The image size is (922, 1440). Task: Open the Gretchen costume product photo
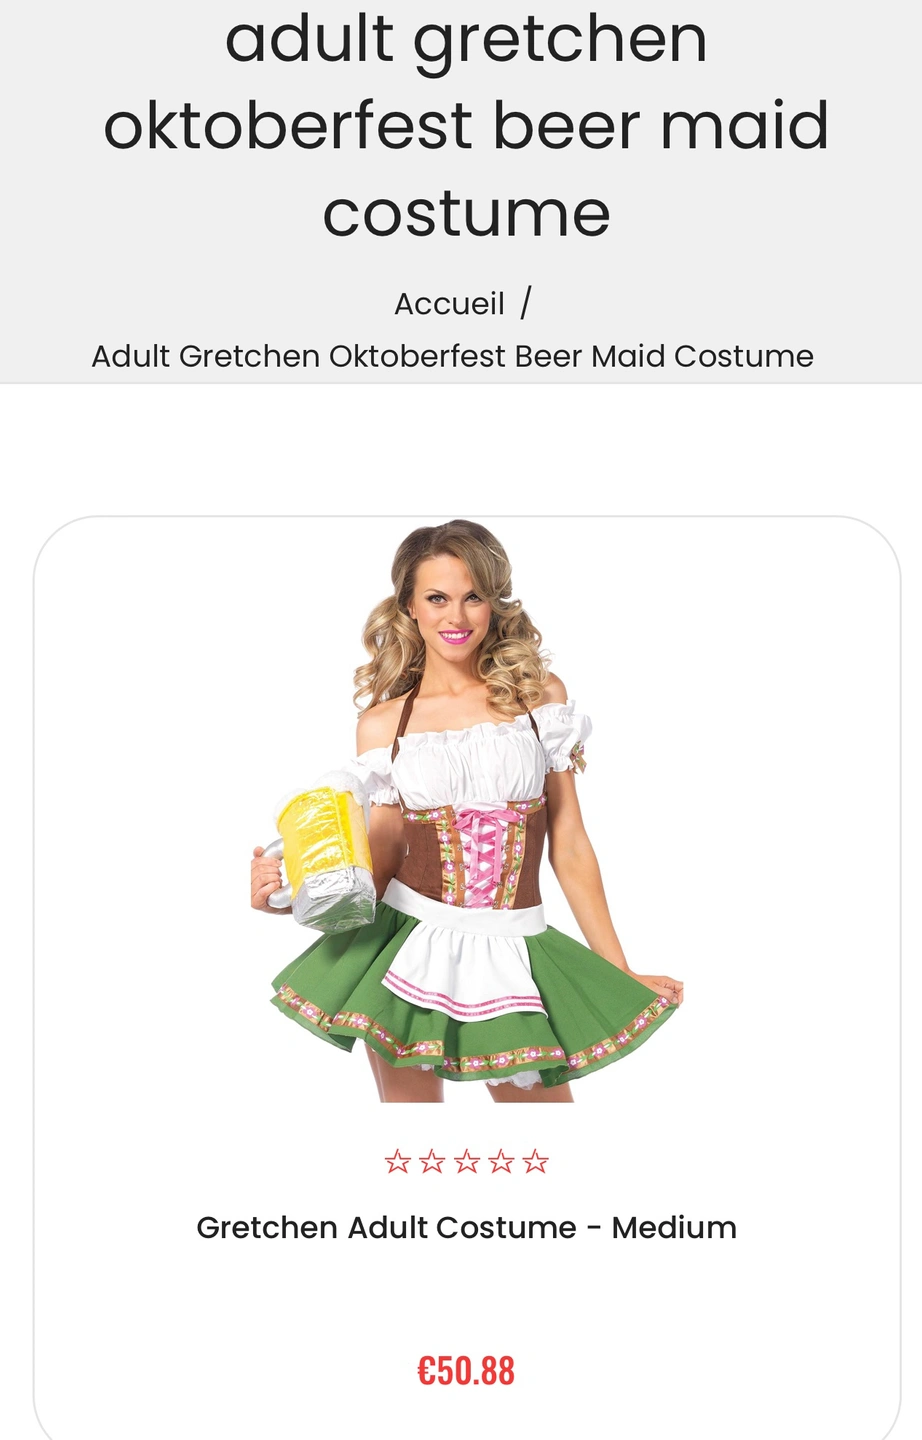[467, 811]
